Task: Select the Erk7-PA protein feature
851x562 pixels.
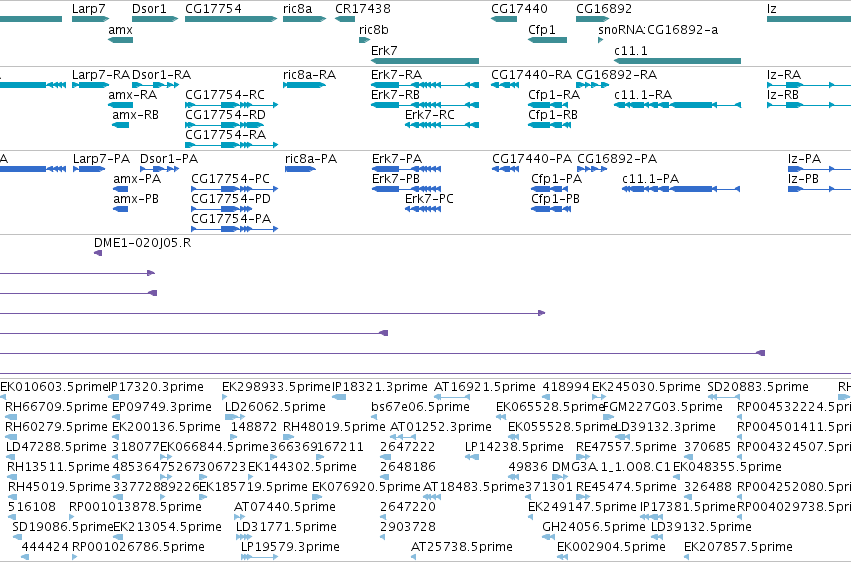Action: [407, 169]
